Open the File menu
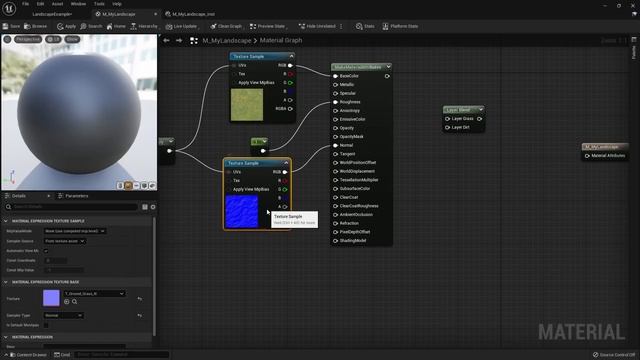The image size is (640, 360). (x=25, y=4)
